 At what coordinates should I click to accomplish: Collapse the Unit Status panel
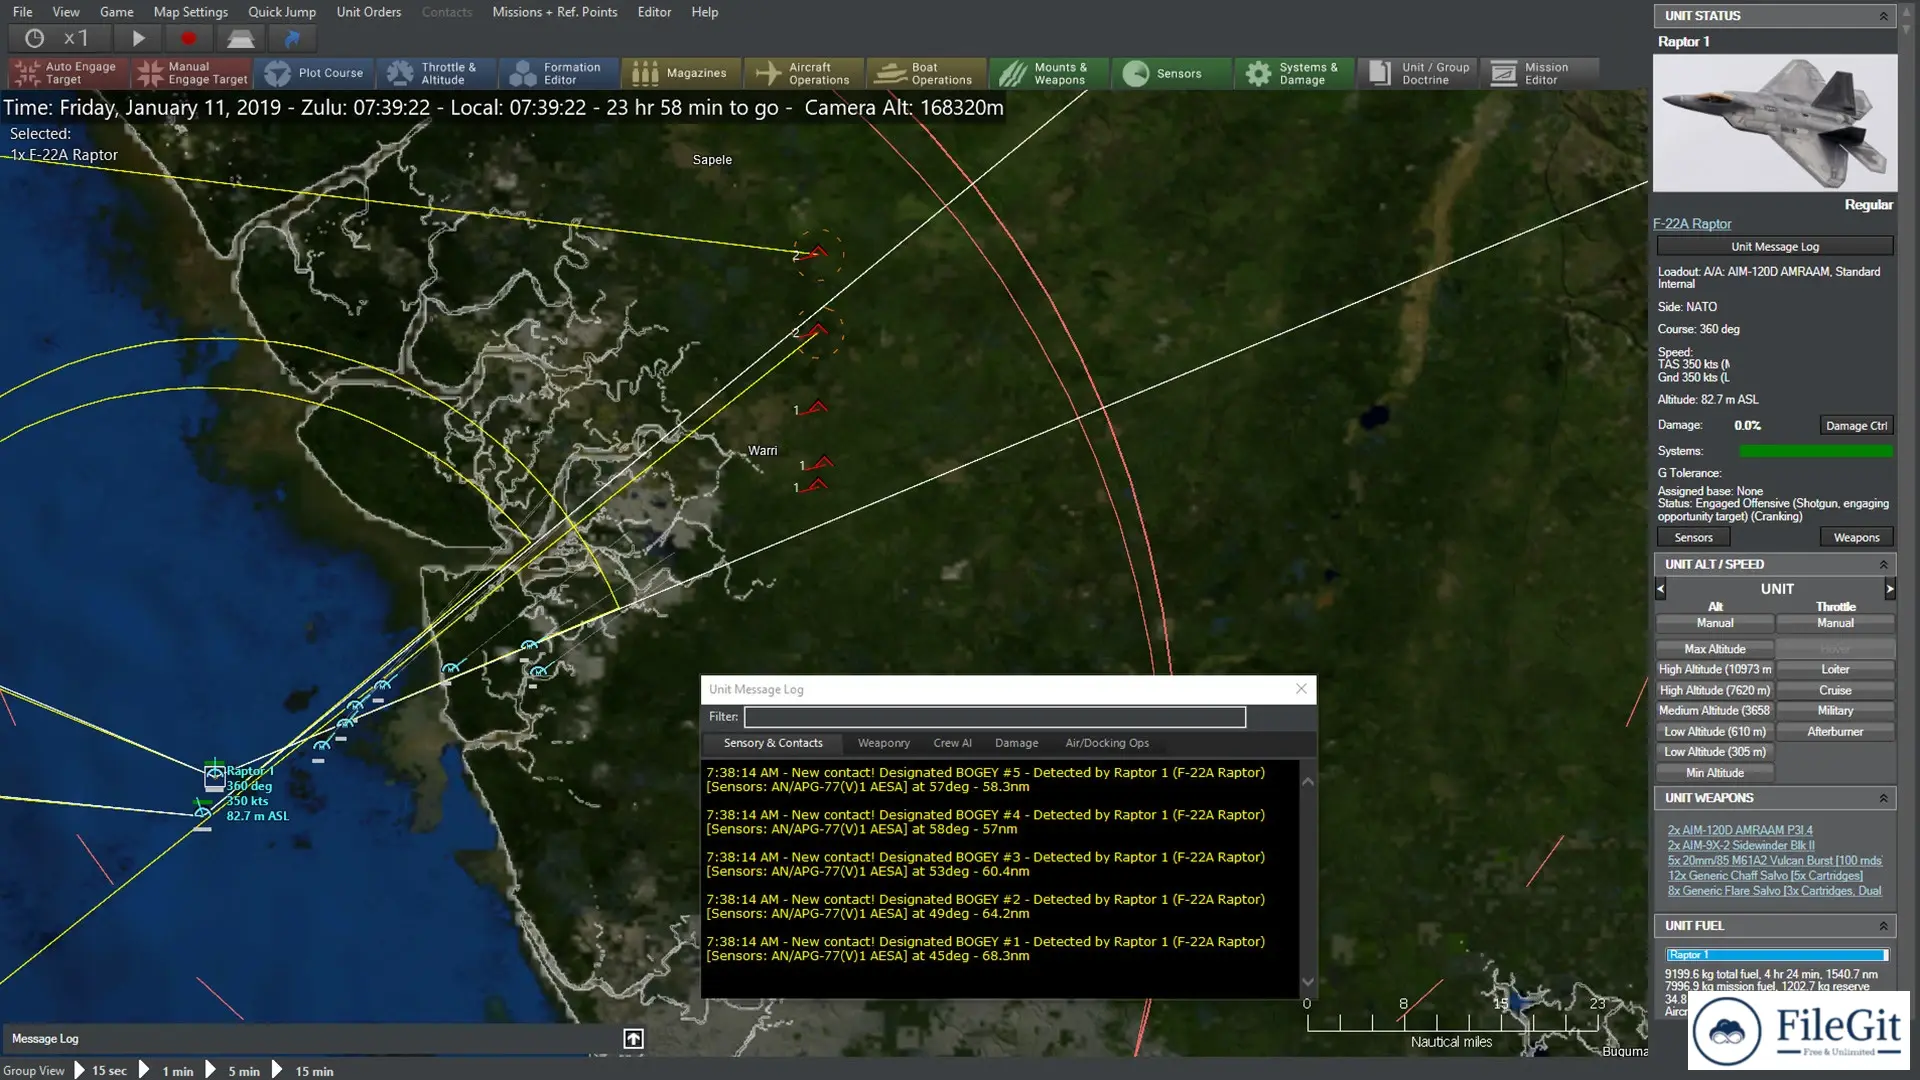1883,16
